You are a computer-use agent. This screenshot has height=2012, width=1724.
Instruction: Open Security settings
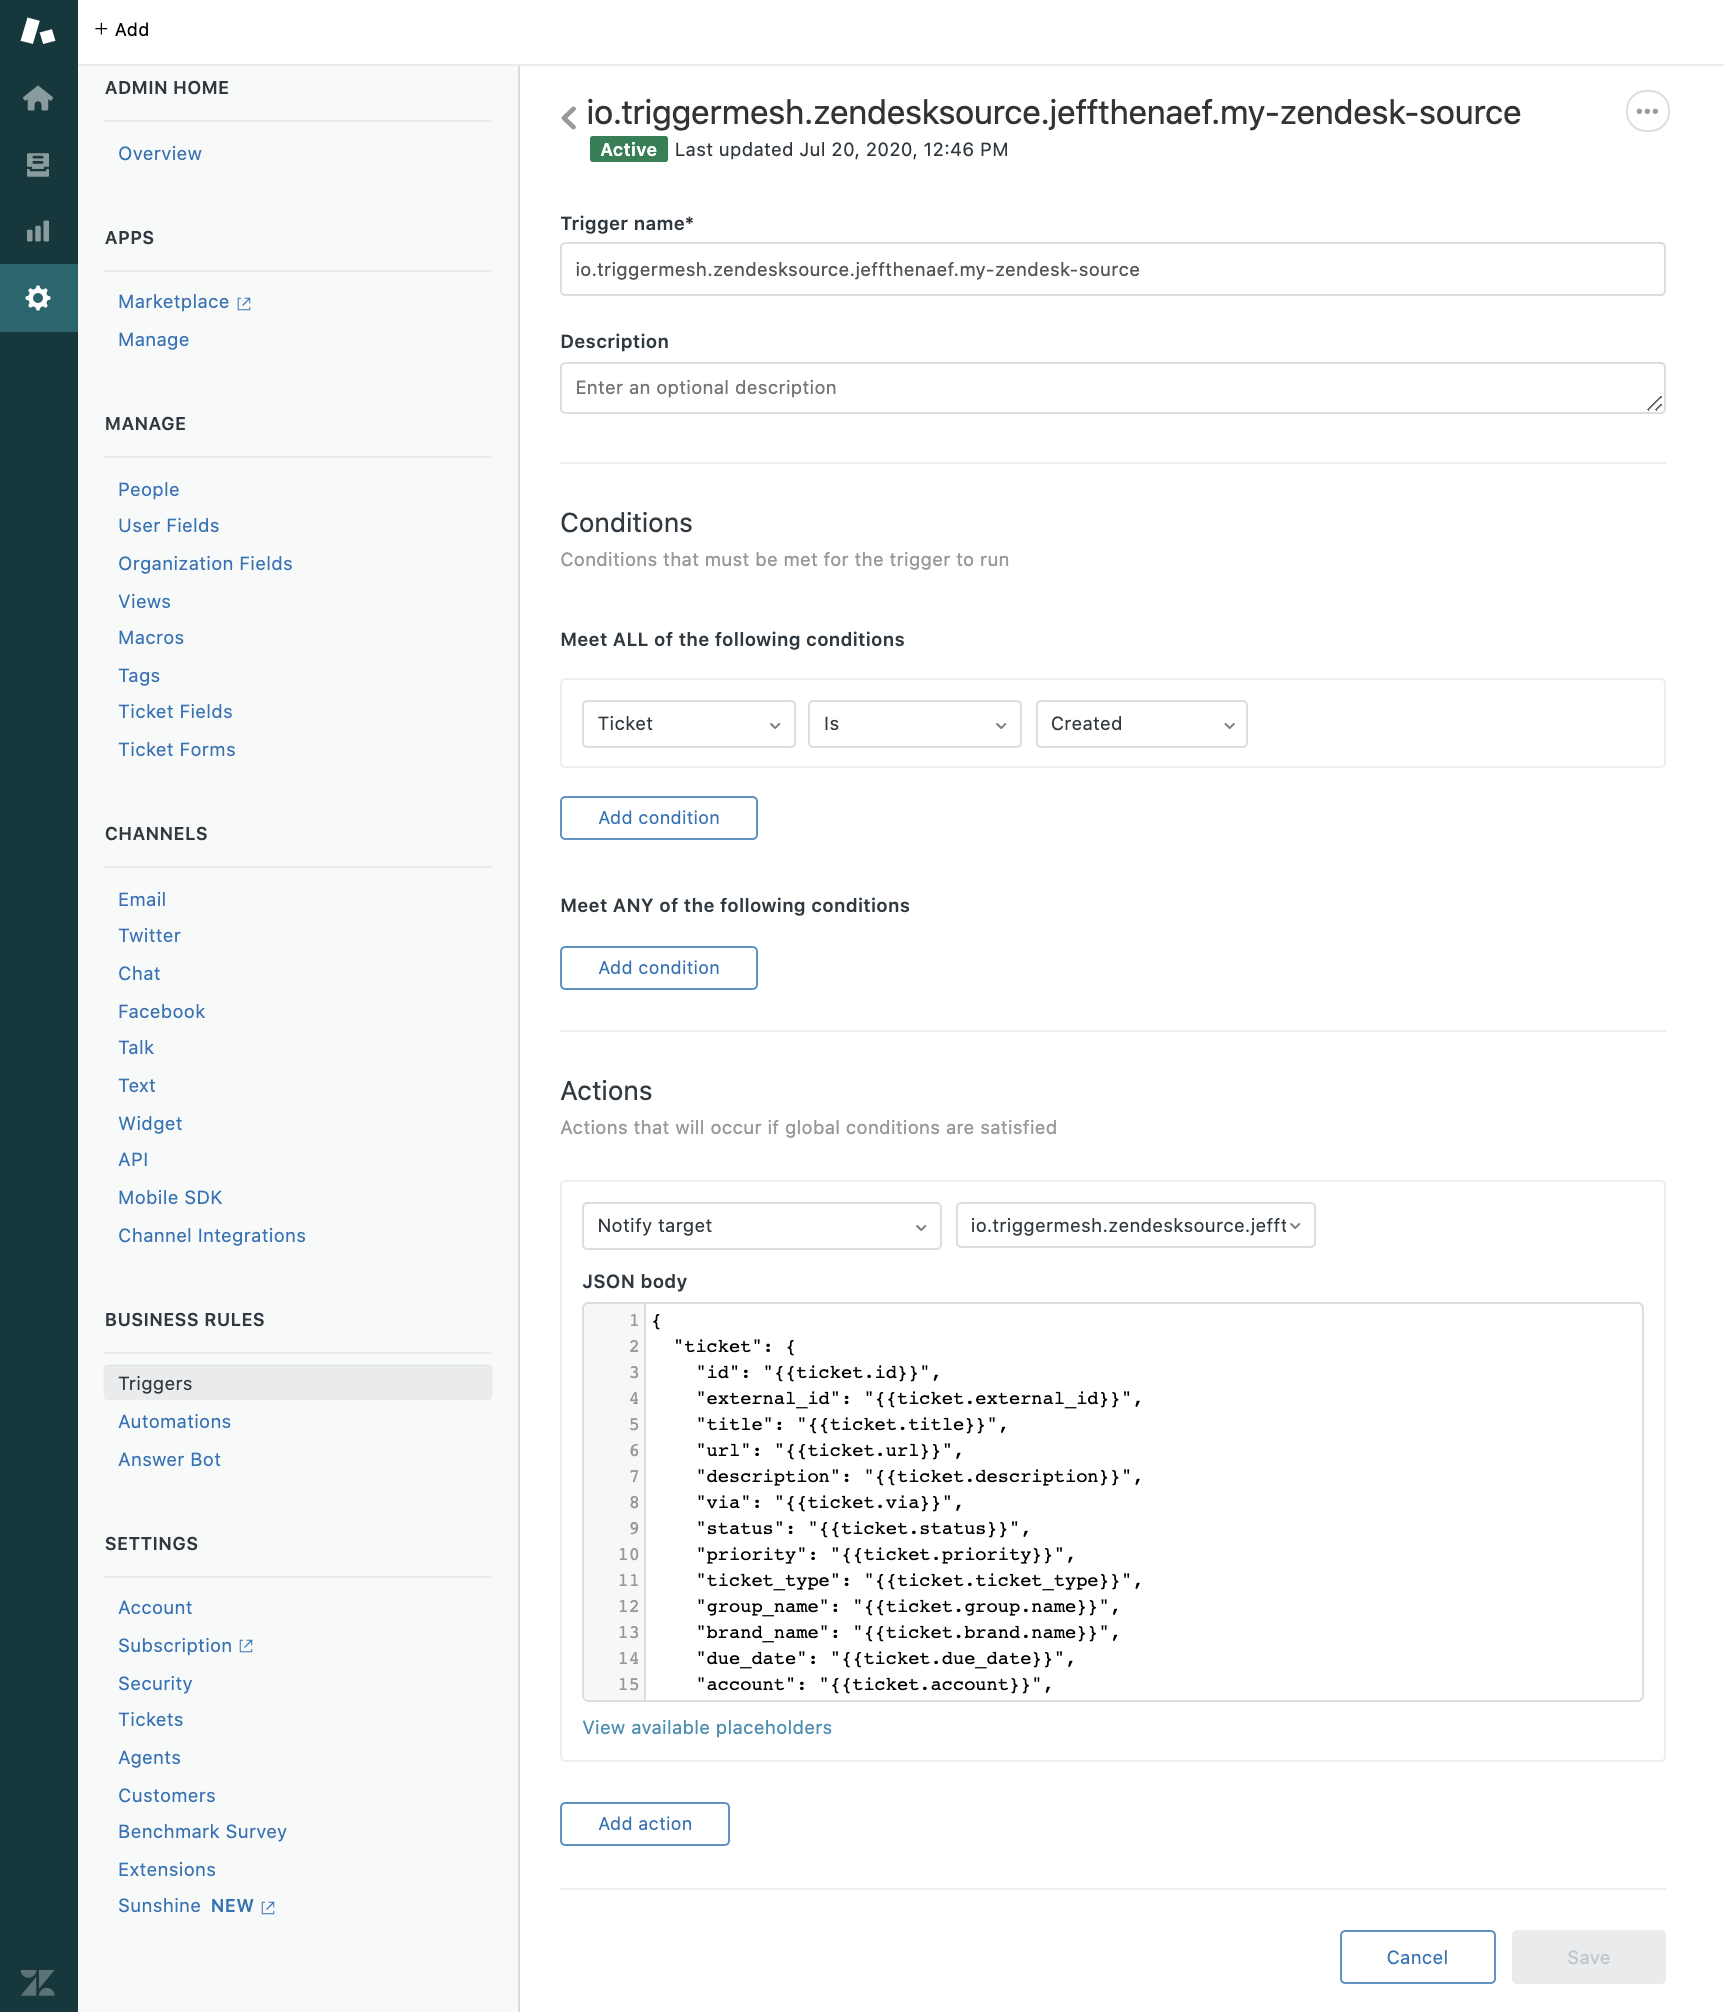(155, 1684)
